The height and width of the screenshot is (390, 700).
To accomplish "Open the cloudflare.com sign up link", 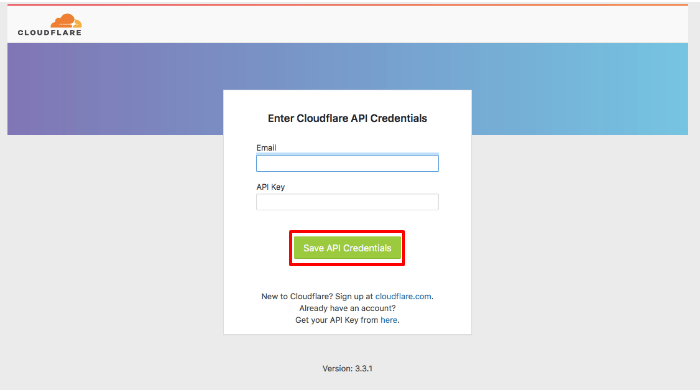I will (x=403, y=296).
